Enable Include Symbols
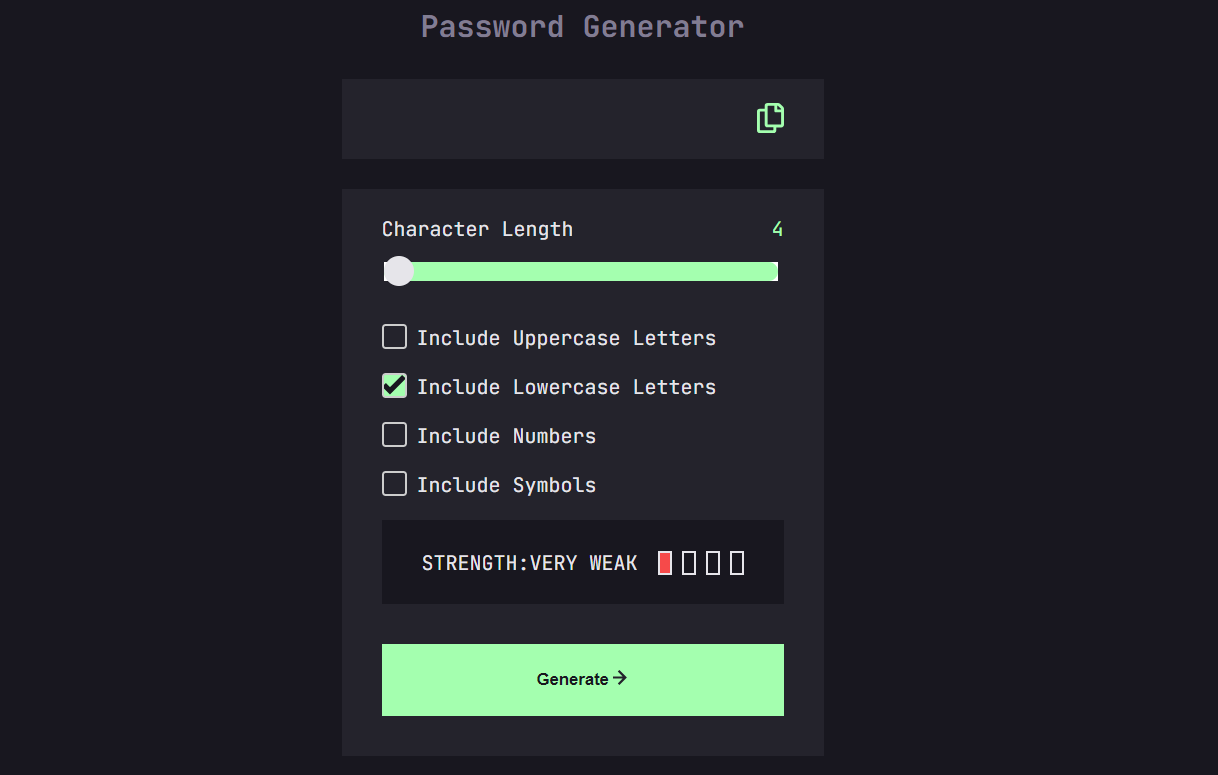This screenshot has width=1218, height=775. (x=394, y=484)
